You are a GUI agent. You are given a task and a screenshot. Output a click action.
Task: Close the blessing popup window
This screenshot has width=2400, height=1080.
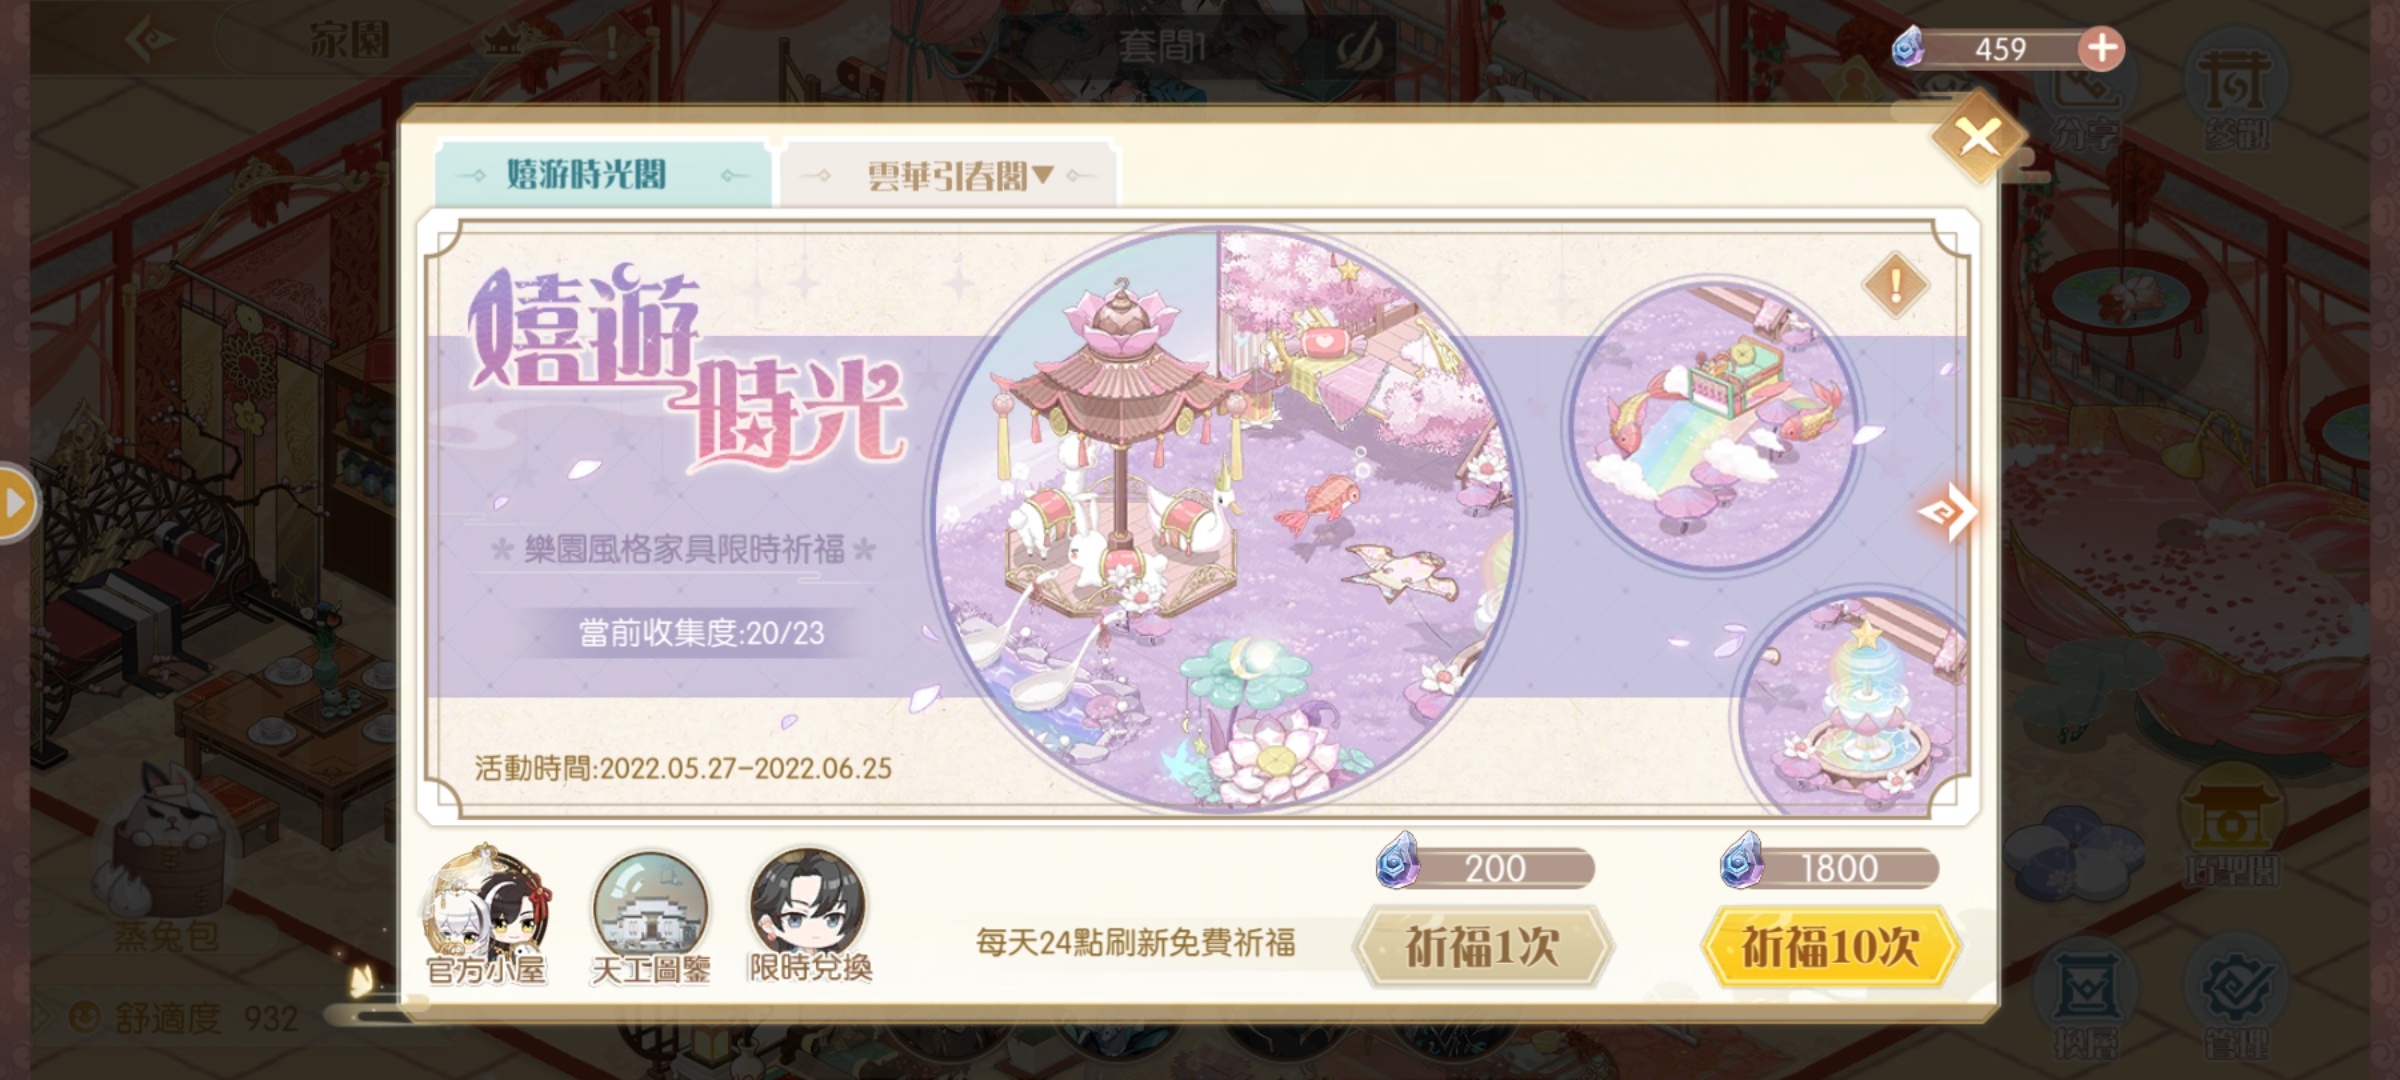pos(1979,137)
